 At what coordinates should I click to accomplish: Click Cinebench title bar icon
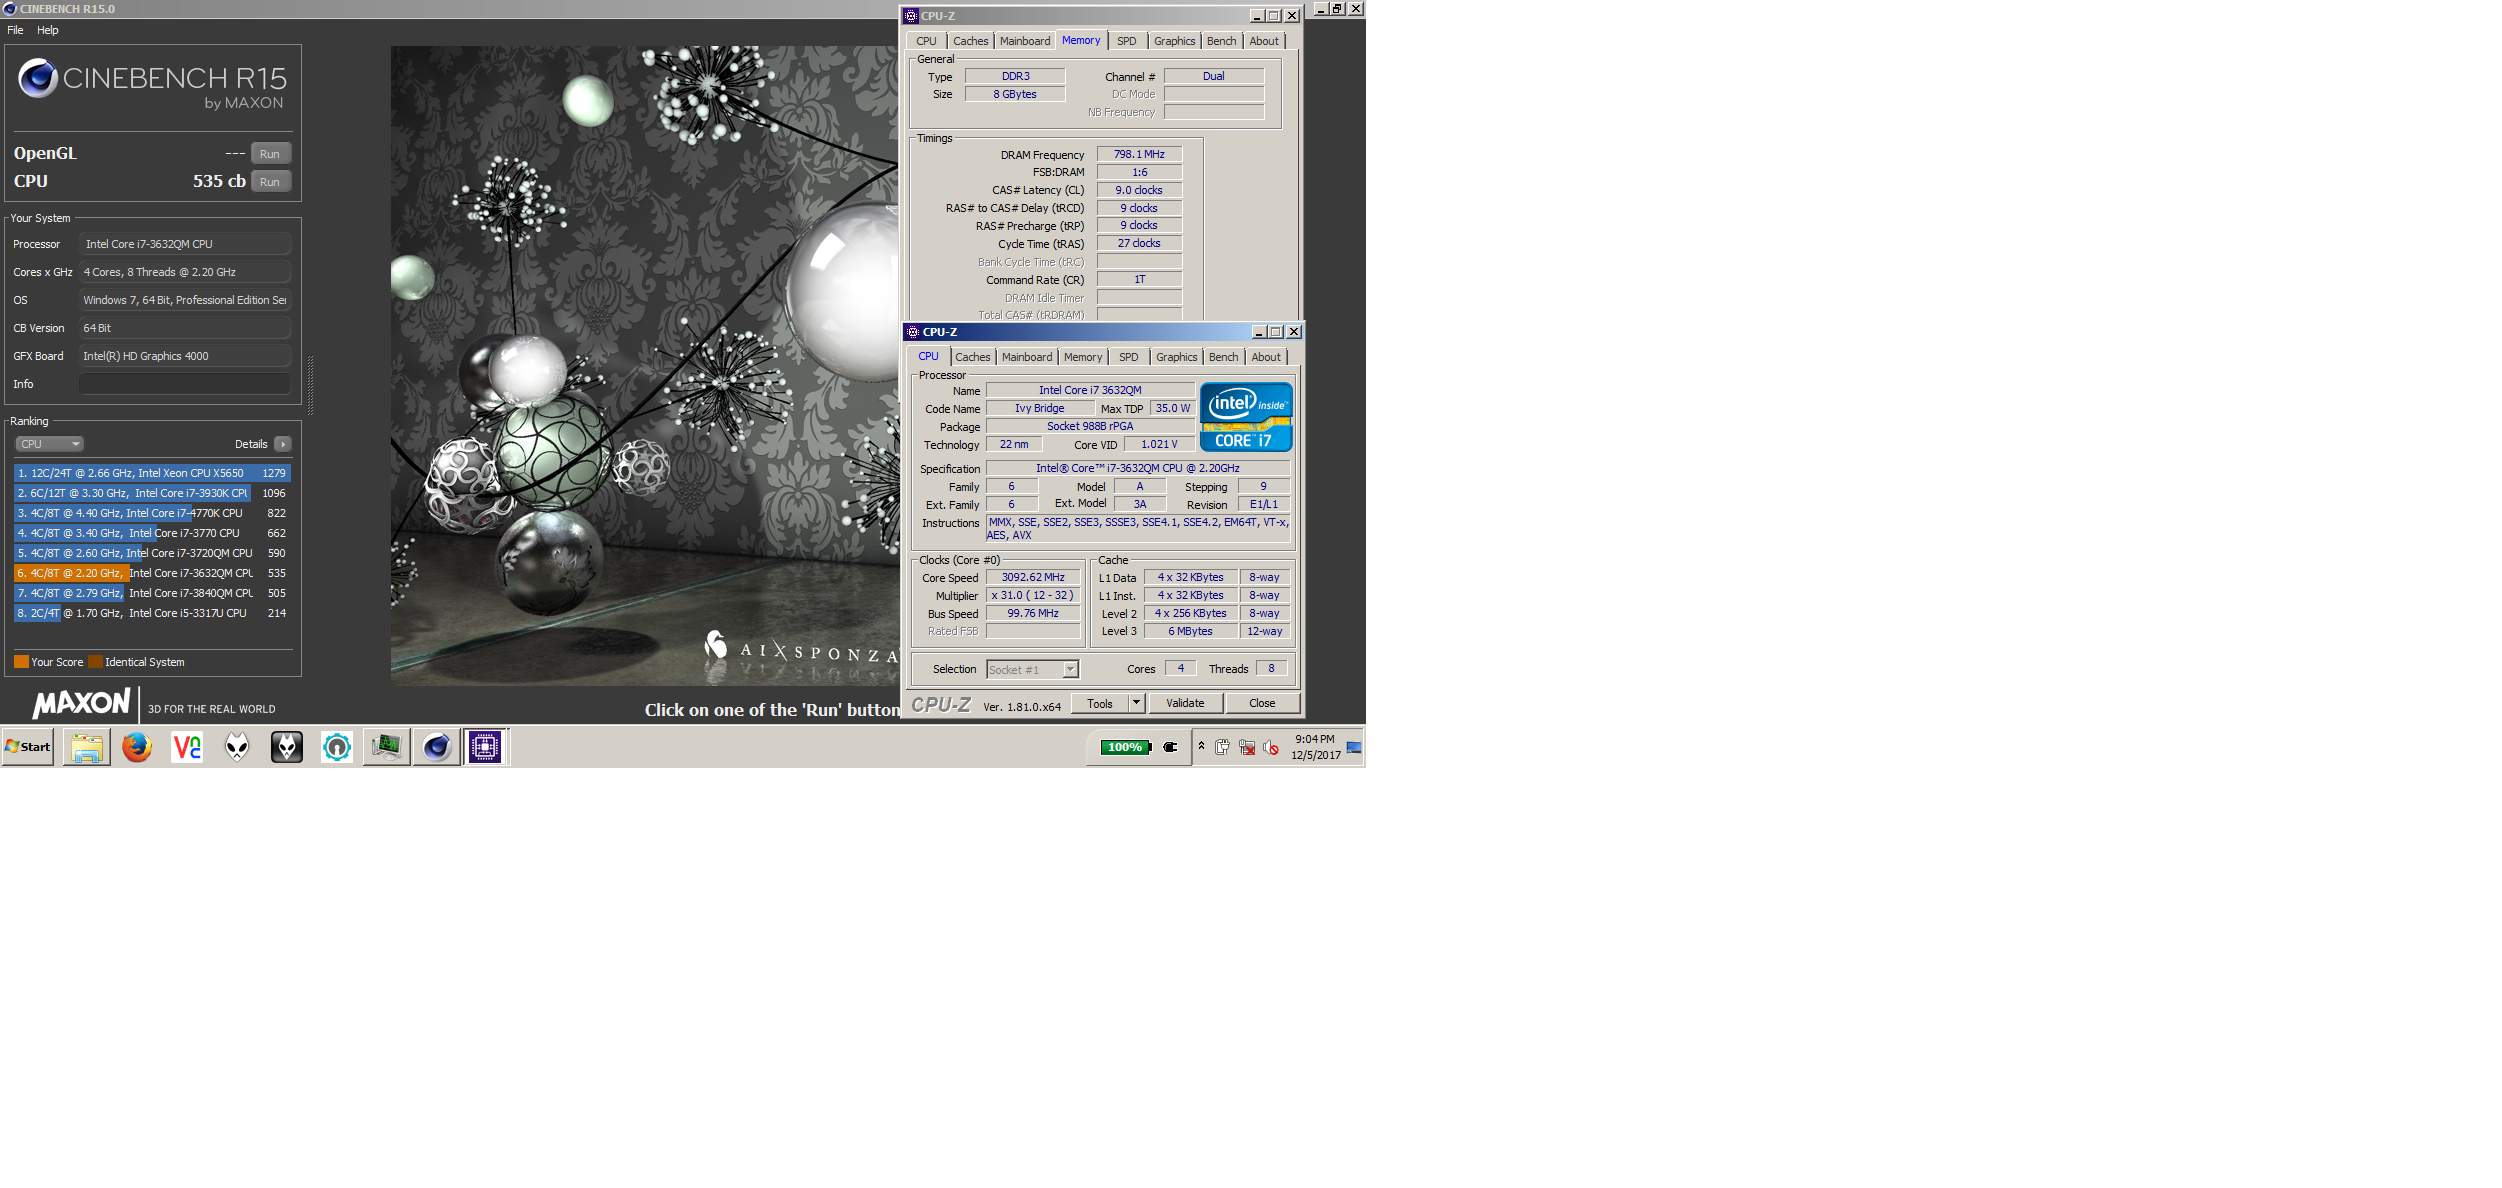[10, 9]
